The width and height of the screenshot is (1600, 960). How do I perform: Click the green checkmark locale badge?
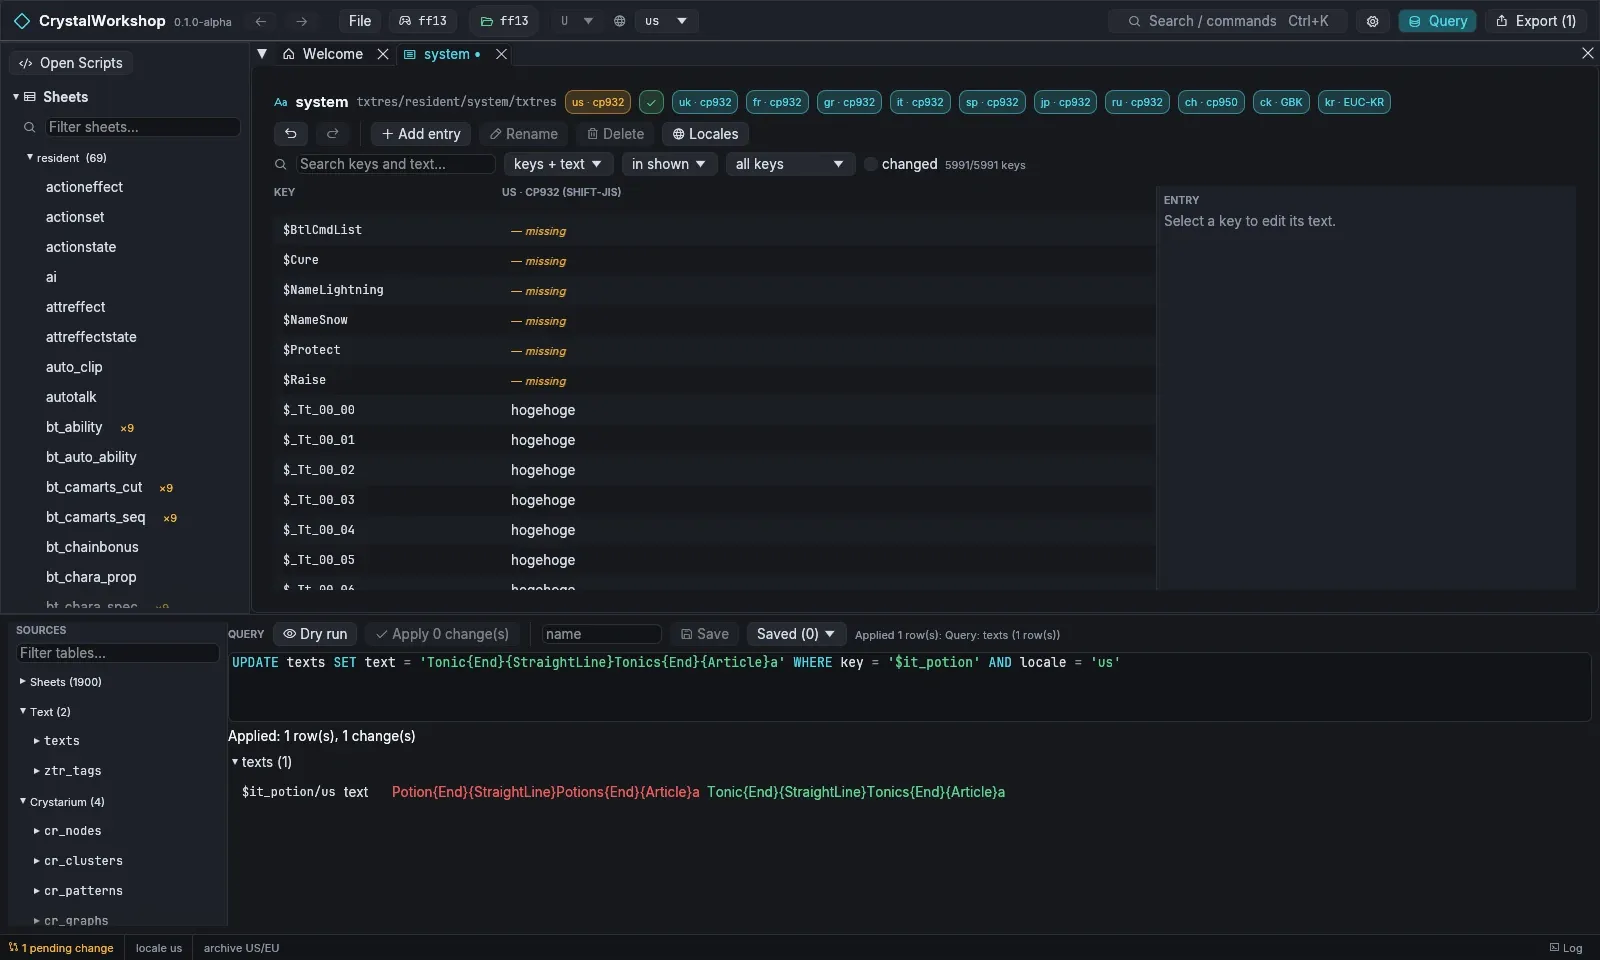tap(651, 102)
